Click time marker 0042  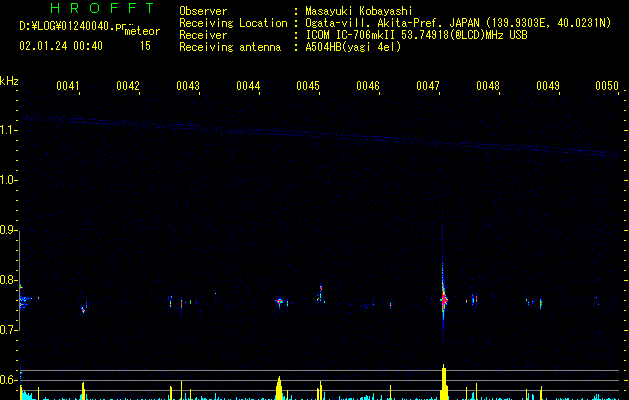[128, 85]
